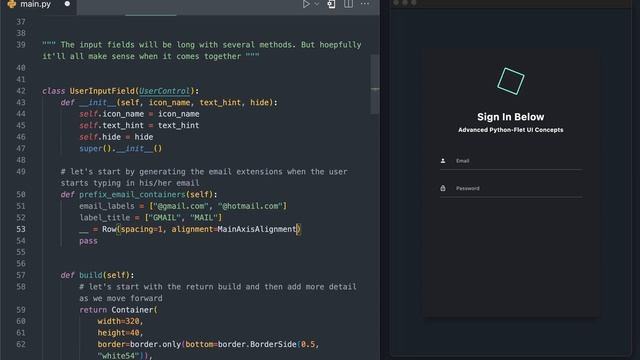Click 'super().__init__()' on line 47
The width and height of the screenshot is (640, 360).
coord(120,149)
